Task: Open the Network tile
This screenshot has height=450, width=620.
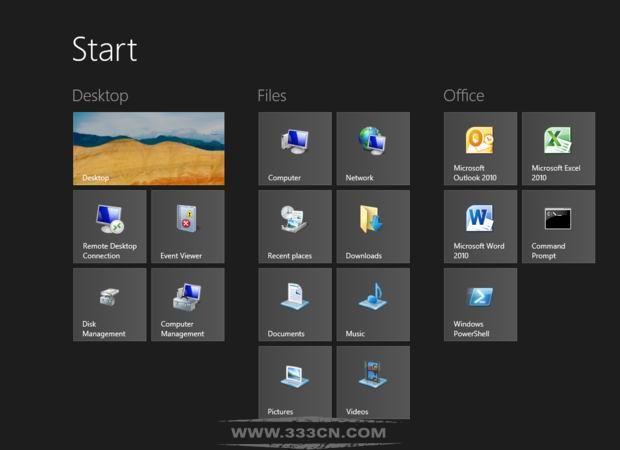Action: coord(373,149)
